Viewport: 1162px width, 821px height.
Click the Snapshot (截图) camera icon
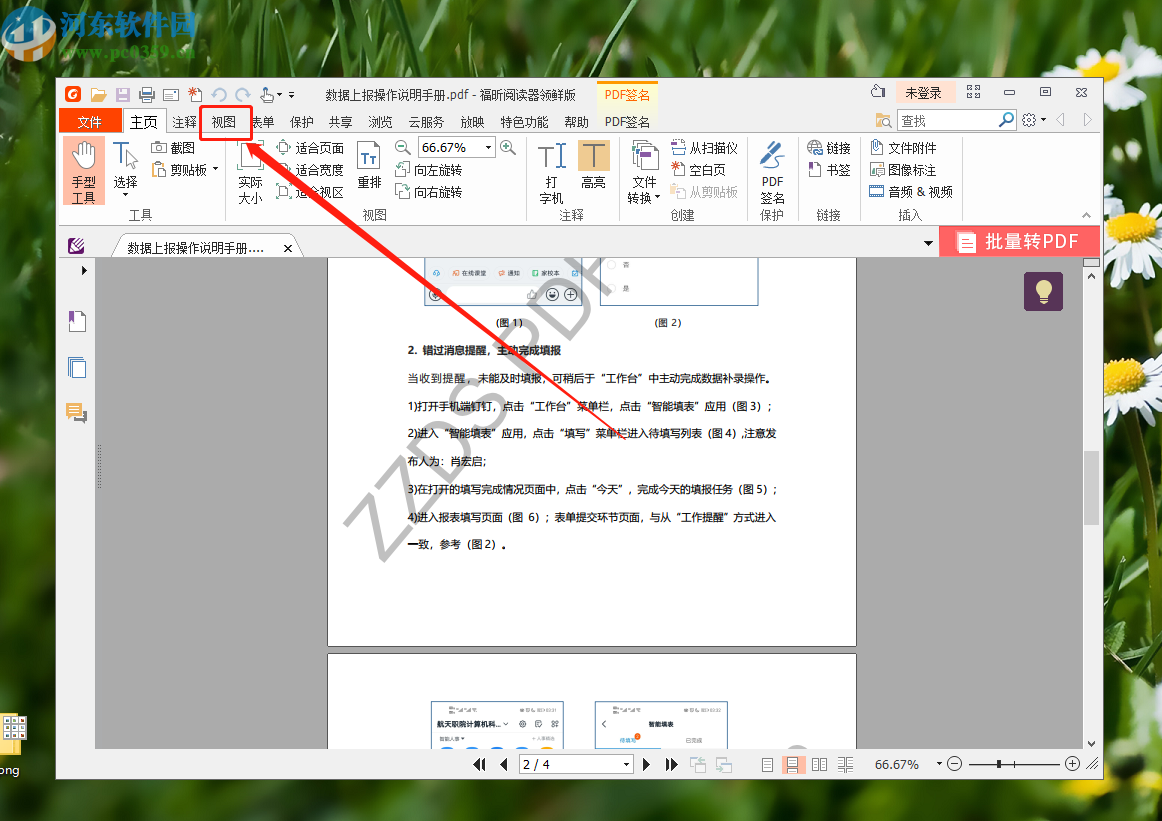click(x=159, y=147)
